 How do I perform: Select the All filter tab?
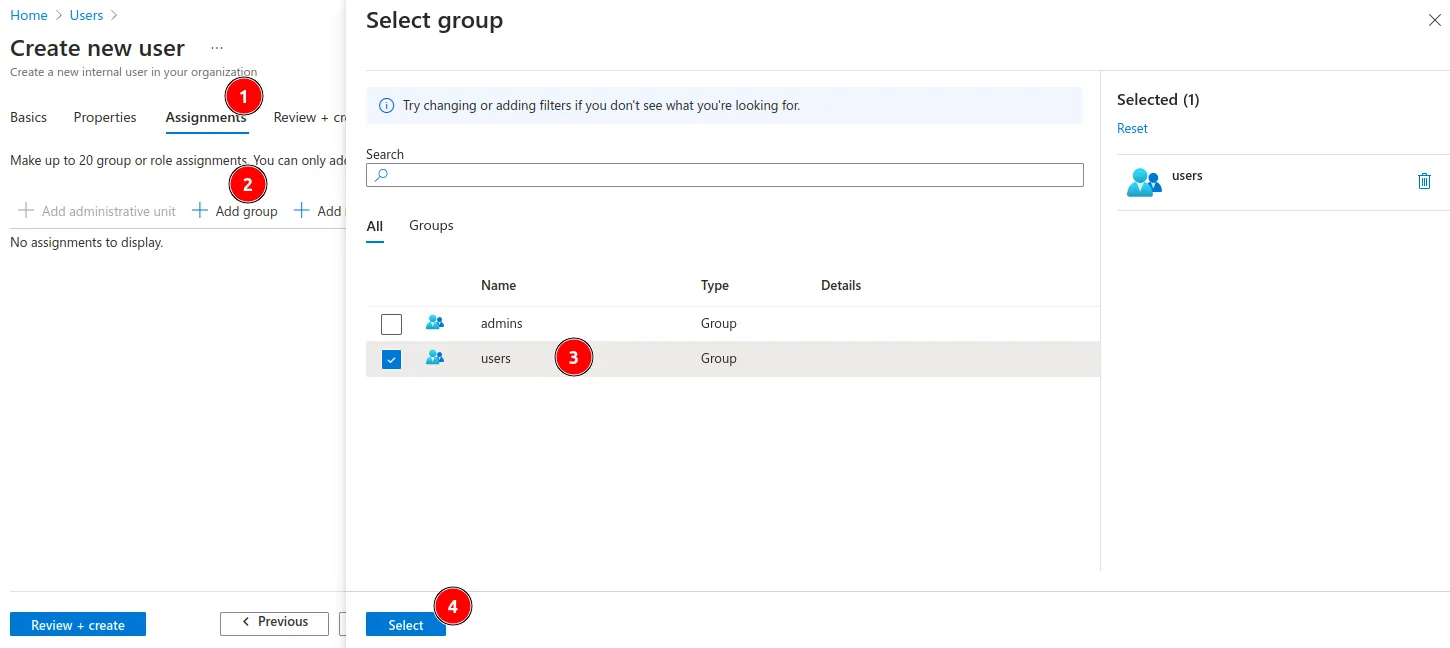(374, 227)
